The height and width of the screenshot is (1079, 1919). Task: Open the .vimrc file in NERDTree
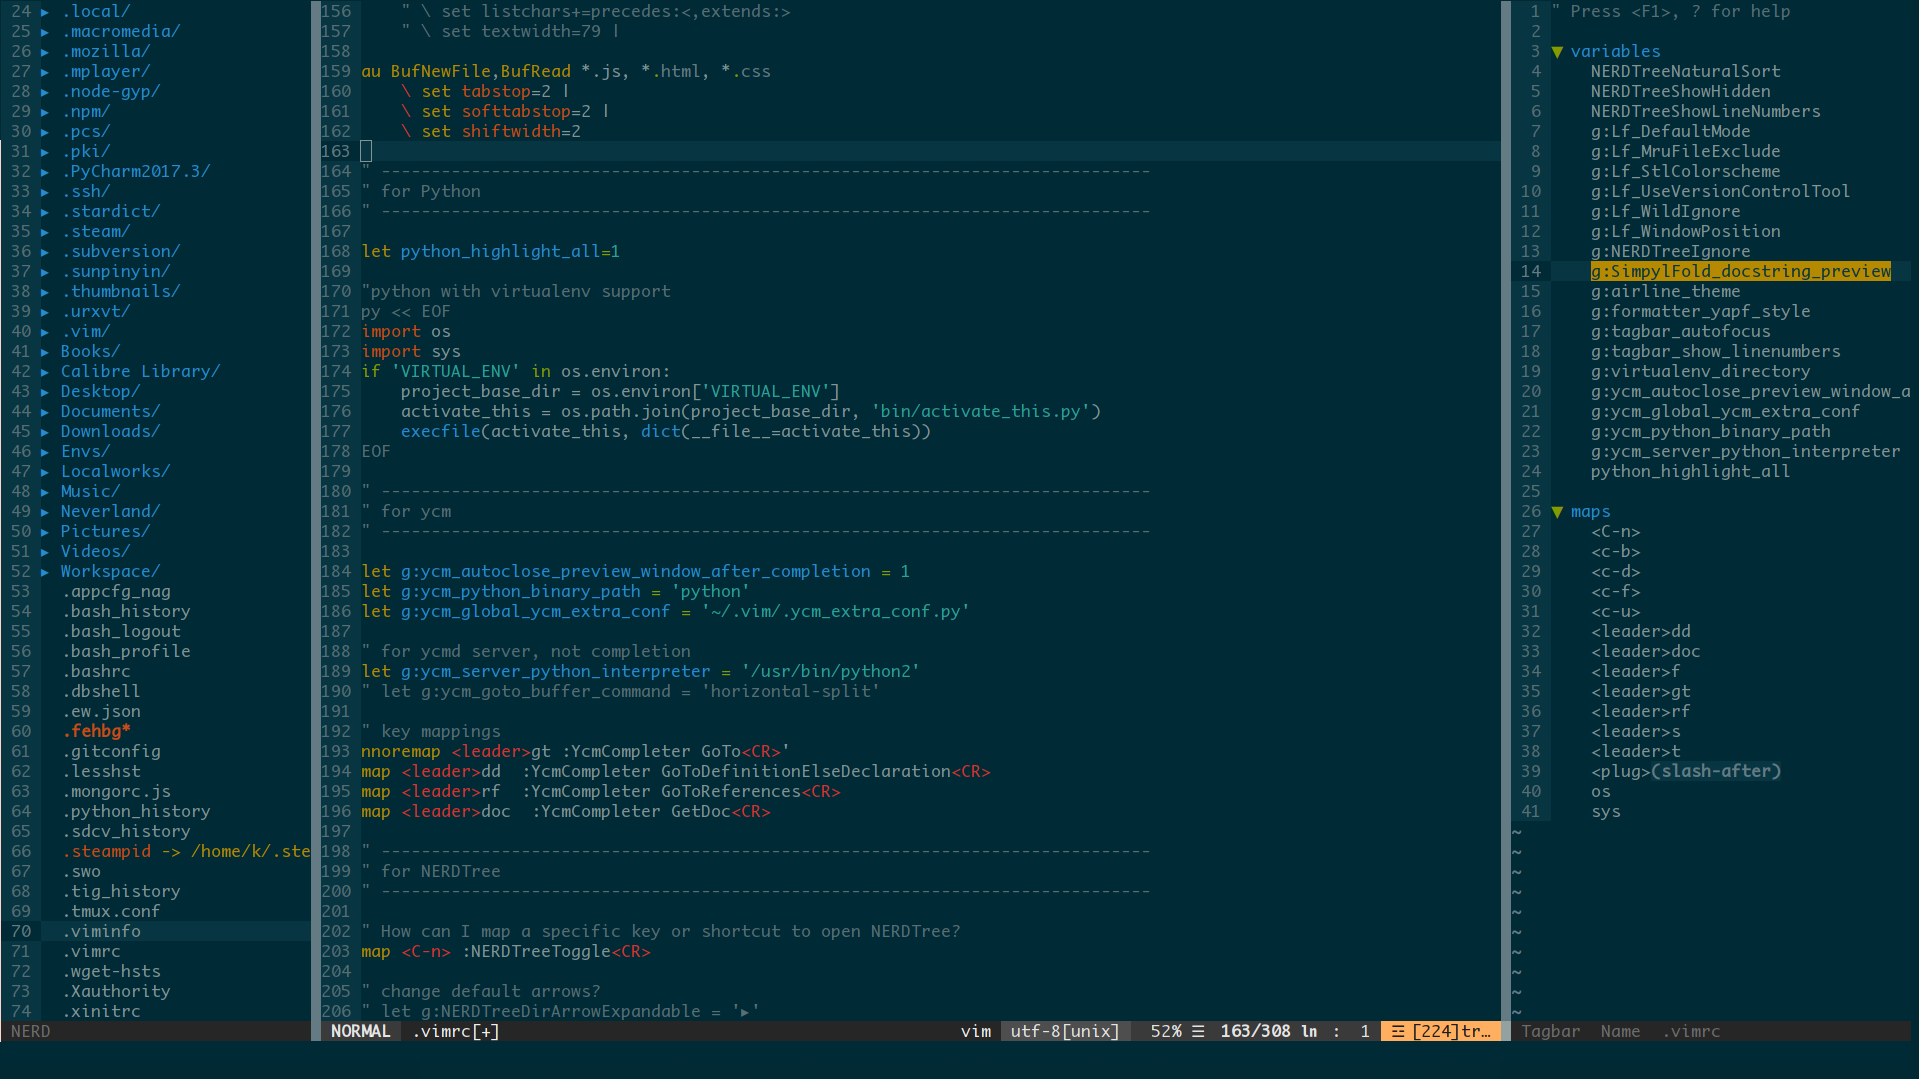tap(91, 951)
